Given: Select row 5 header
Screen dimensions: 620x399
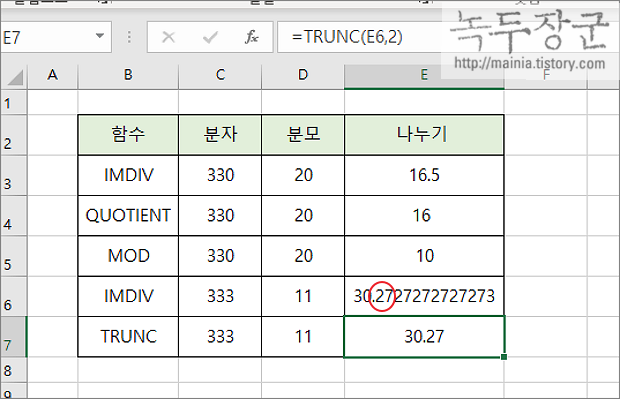Looking at the screenshot, I should pos(13,256).
